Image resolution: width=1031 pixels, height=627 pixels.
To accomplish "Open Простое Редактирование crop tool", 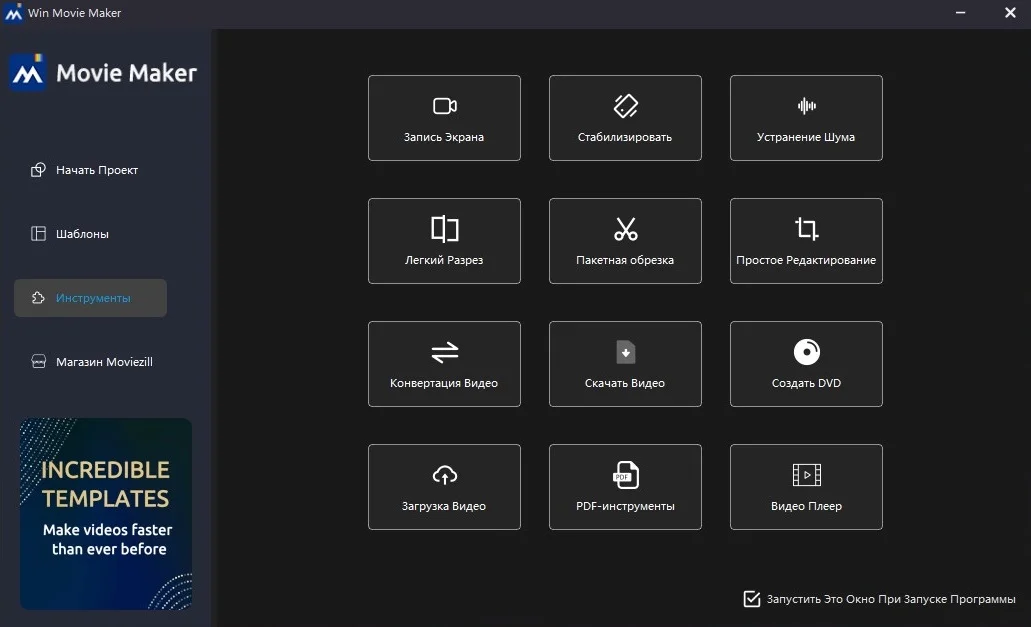I will tap(806, 241).
